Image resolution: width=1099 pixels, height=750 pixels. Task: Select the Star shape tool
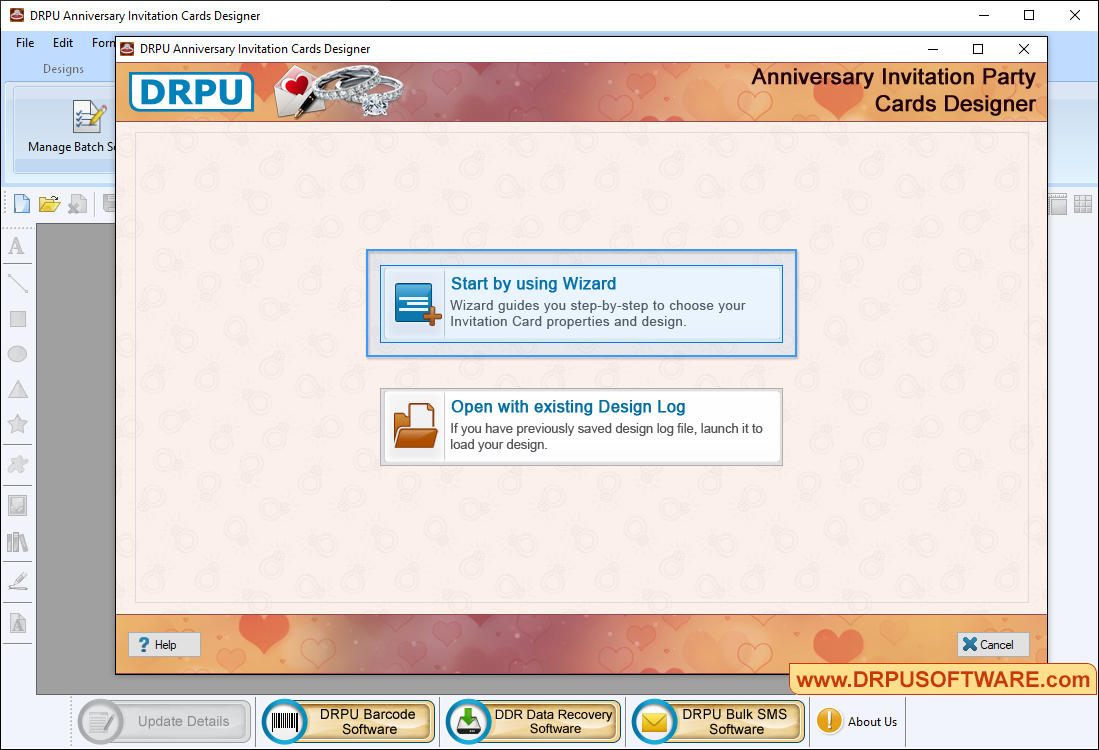[17, 424]
